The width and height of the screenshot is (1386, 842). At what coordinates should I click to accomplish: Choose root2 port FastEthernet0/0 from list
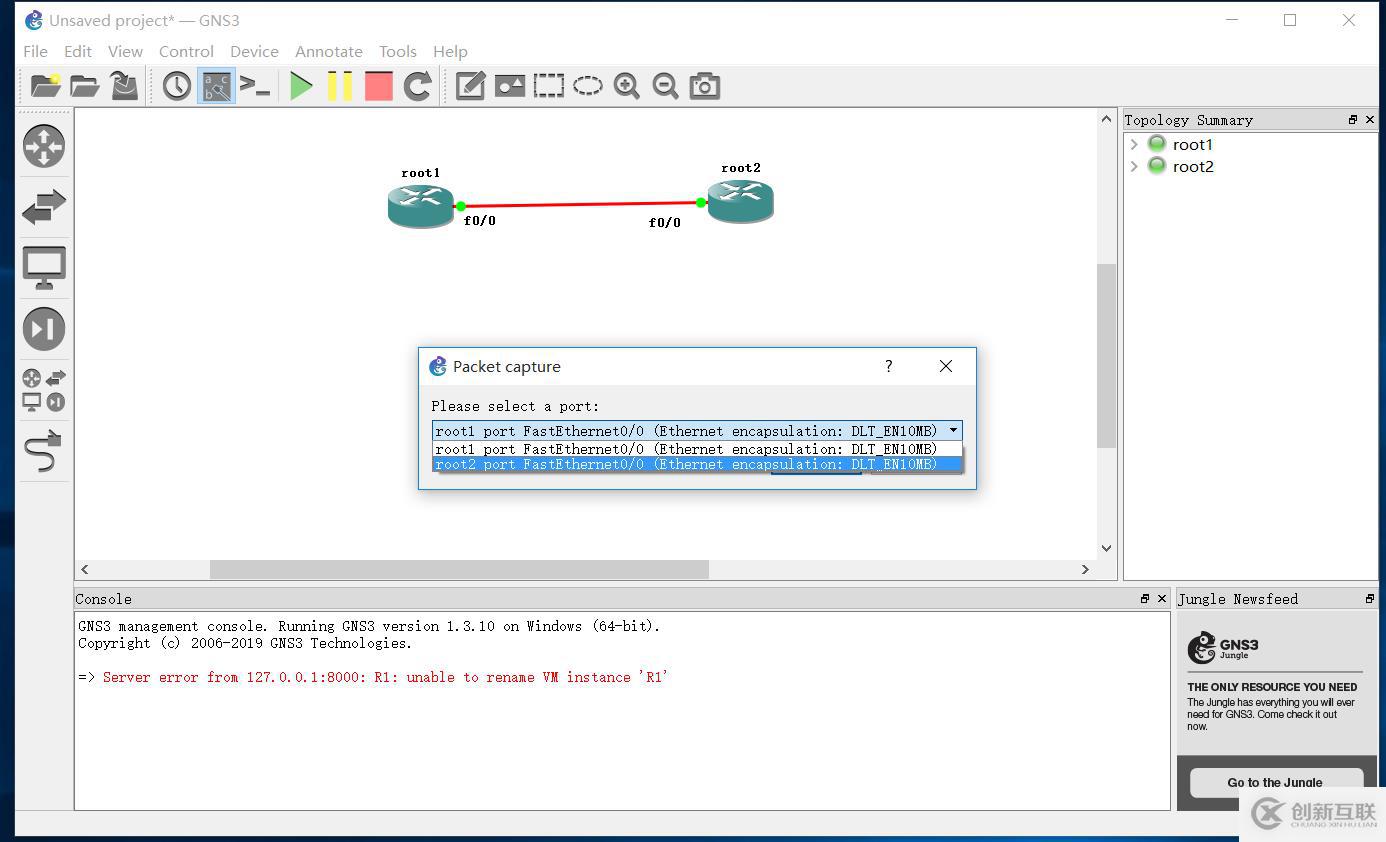coord(686,464)
